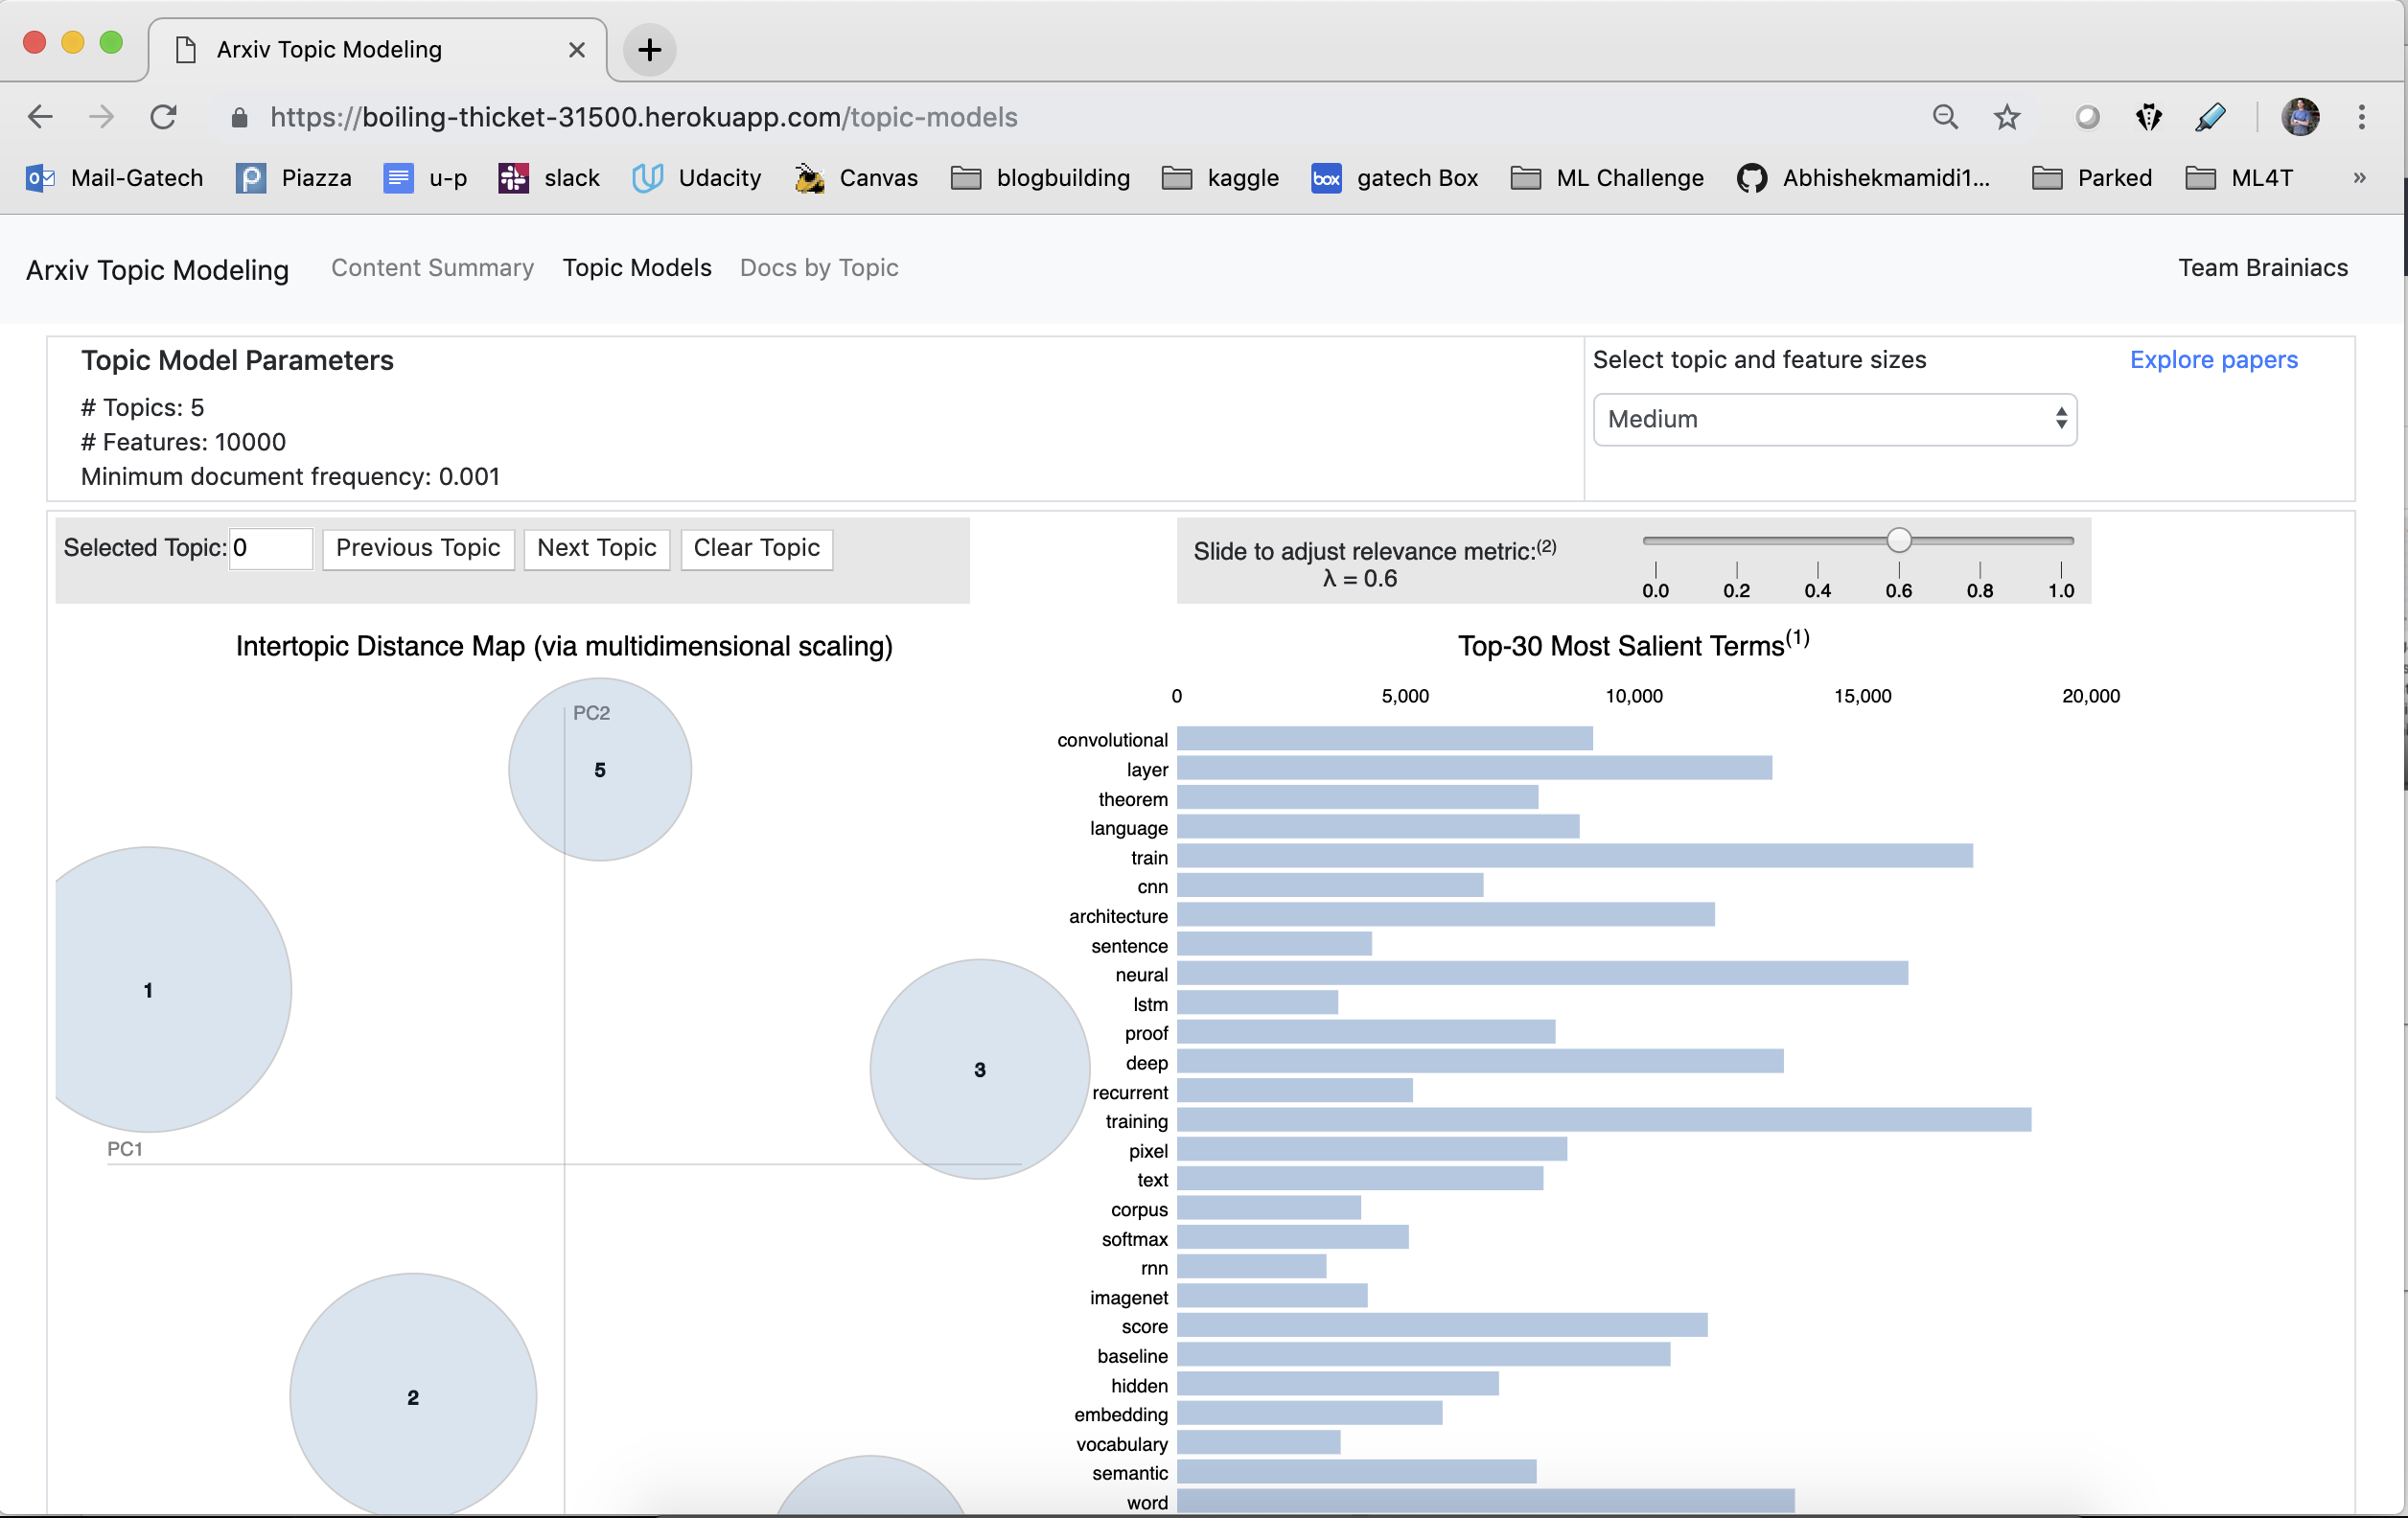This screenshot has width=2408, height=1518.
Task: Click the relevance metric slider handle
Action: pos(1898,541)
